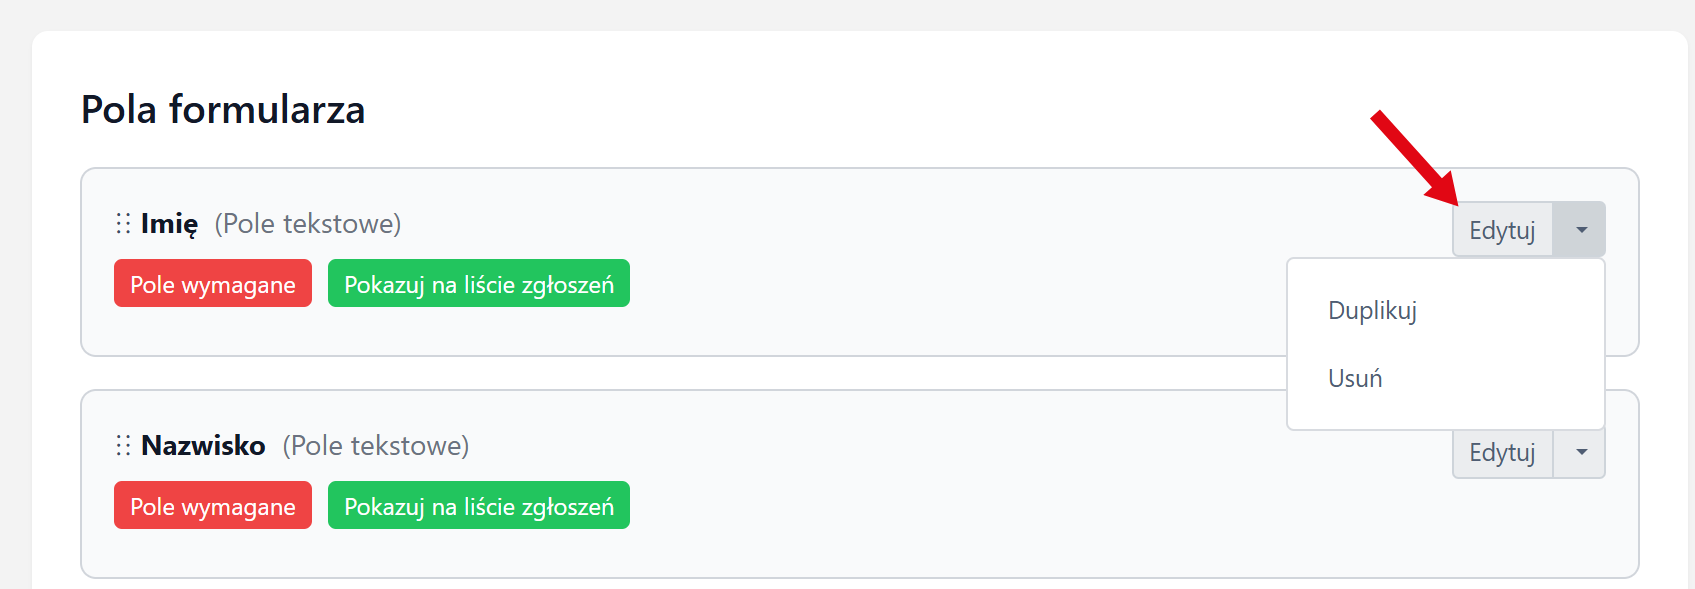This screenshot has width=1695, height=589.
Task: Expand the dropdown arrow next to Nazwisko's Edytuj
Action: click(x=1580, y=453)
